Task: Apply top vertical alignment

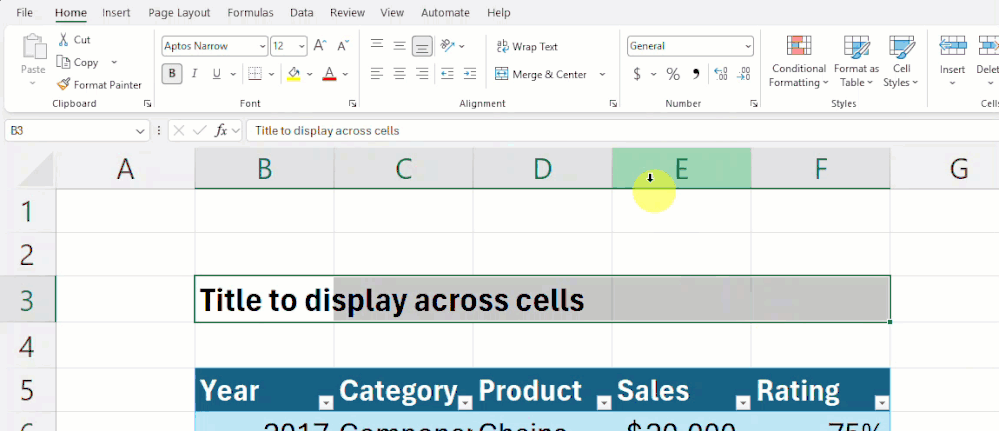Action: [377, 46]
